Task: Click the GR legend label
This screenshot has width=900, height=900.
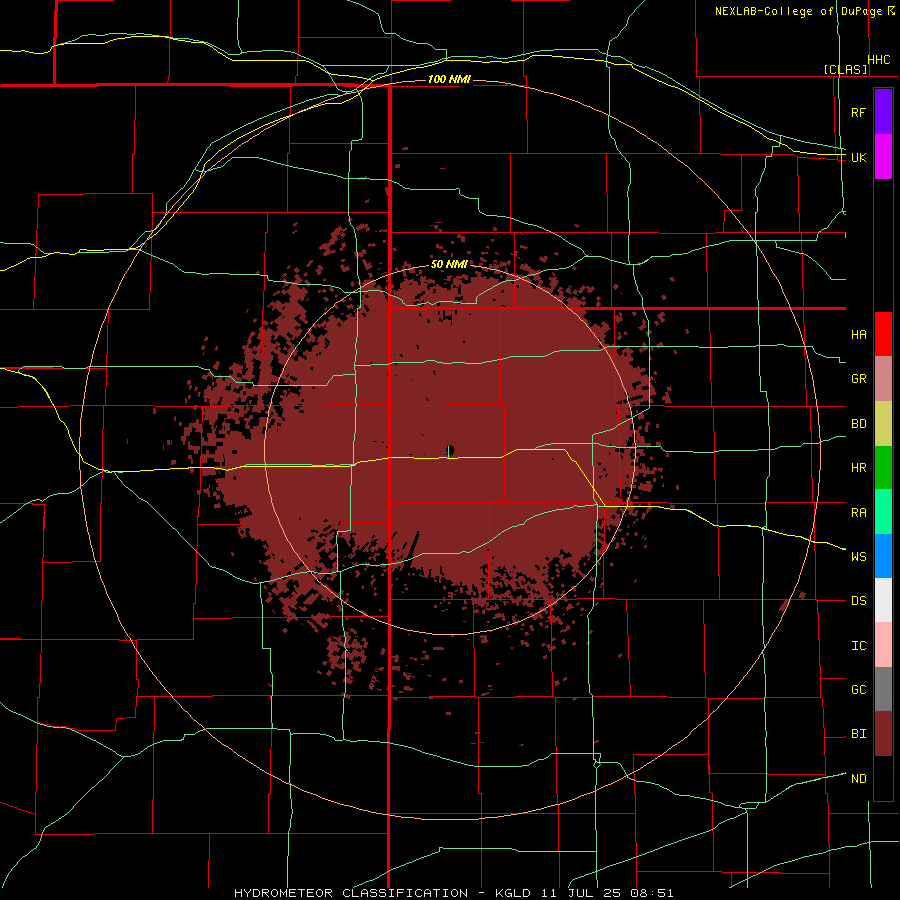Action: point(858,379)
